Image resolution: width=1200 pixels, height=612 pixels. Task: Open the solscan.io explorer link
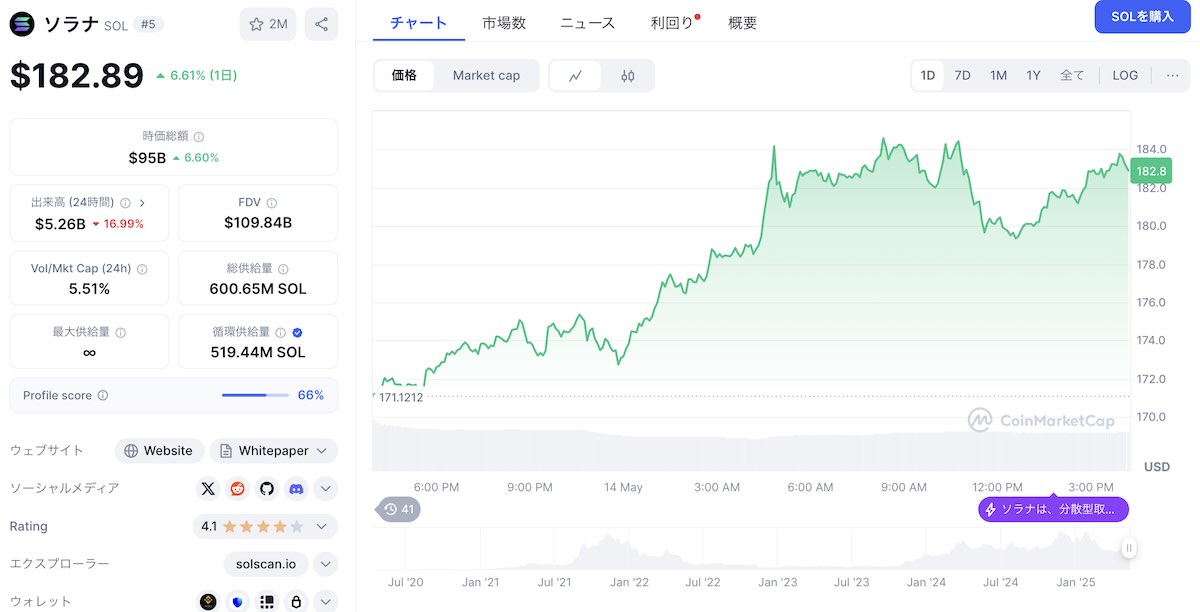tap(264, 564)
